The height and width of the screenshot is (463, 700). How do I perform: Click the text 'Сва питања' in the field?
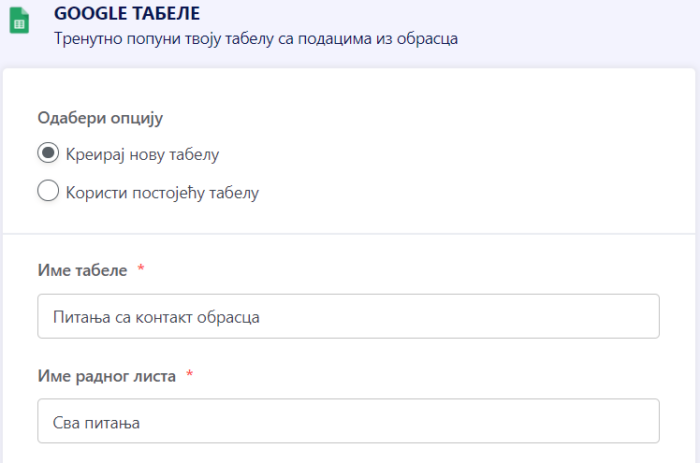96,422
